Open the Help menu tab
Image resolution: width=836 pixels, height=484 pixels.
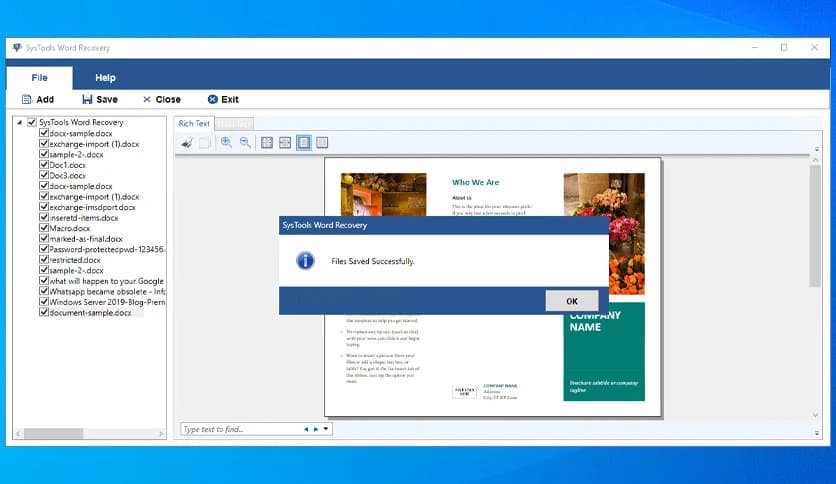[105, 78]
